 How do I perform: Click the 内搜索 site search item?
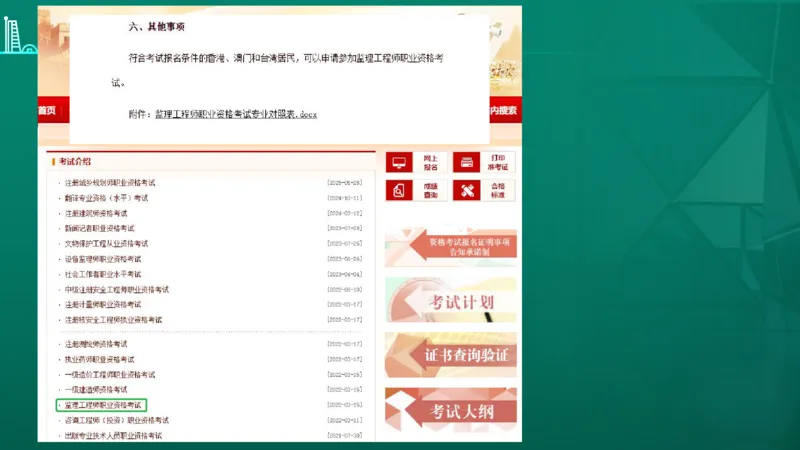point(503,110)
